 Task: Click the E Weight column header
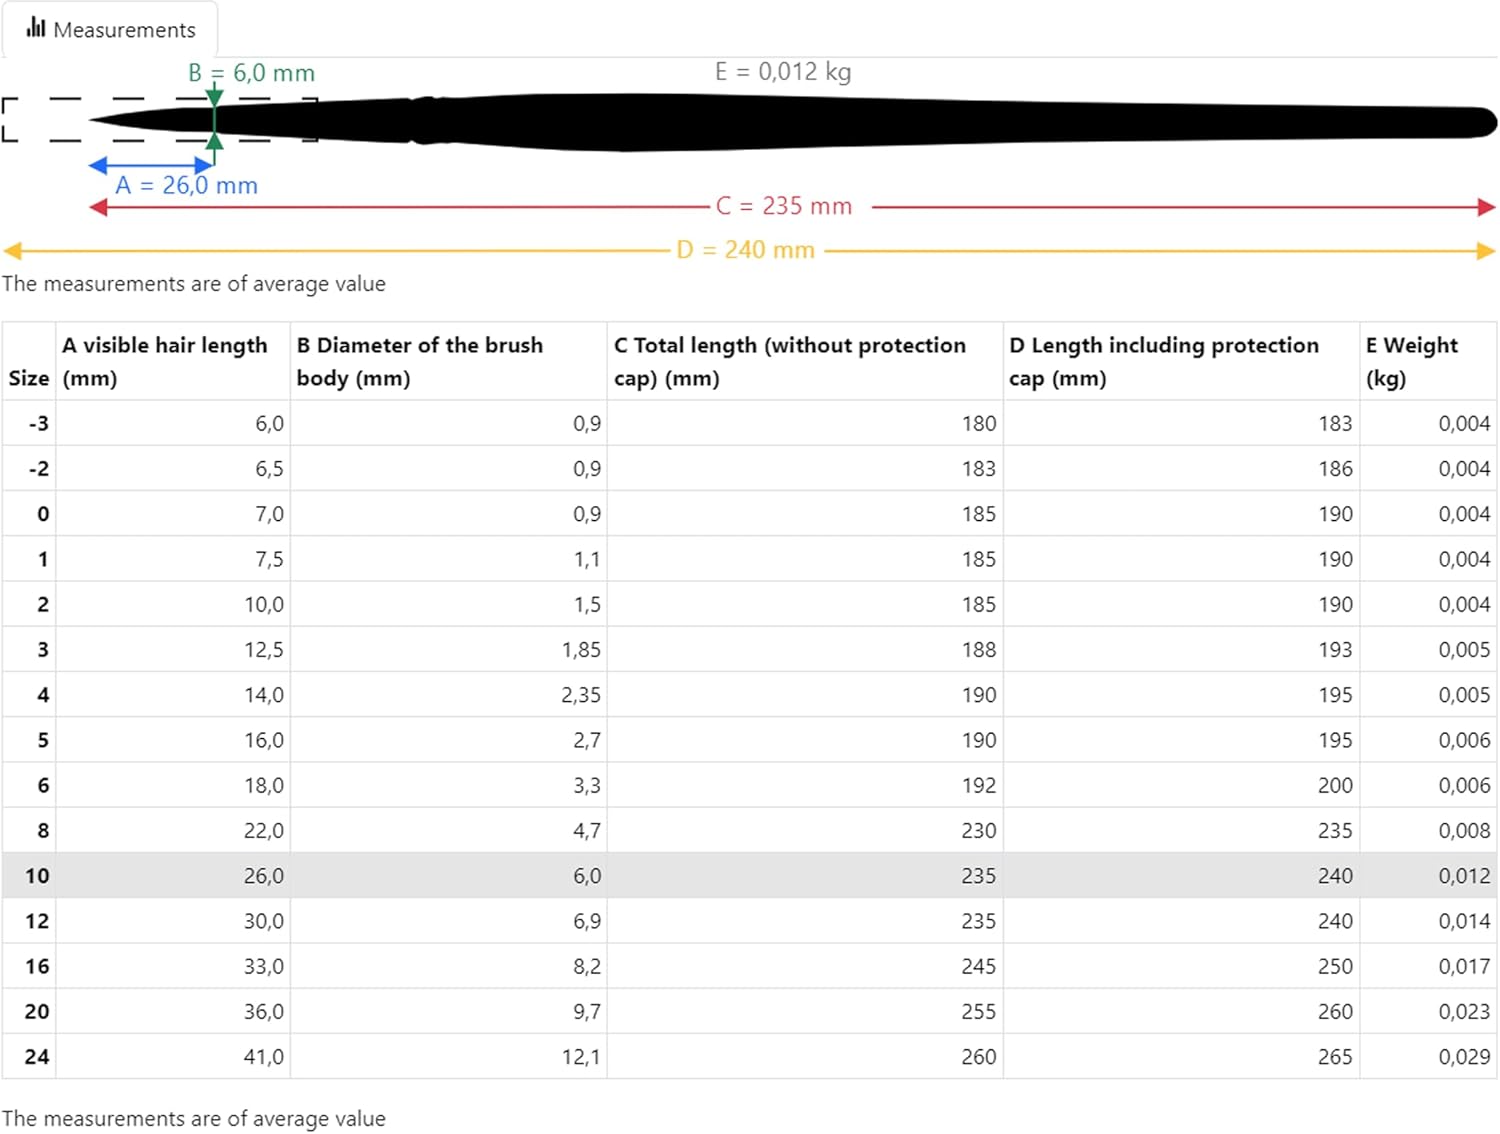click(x=1412, y=361)
